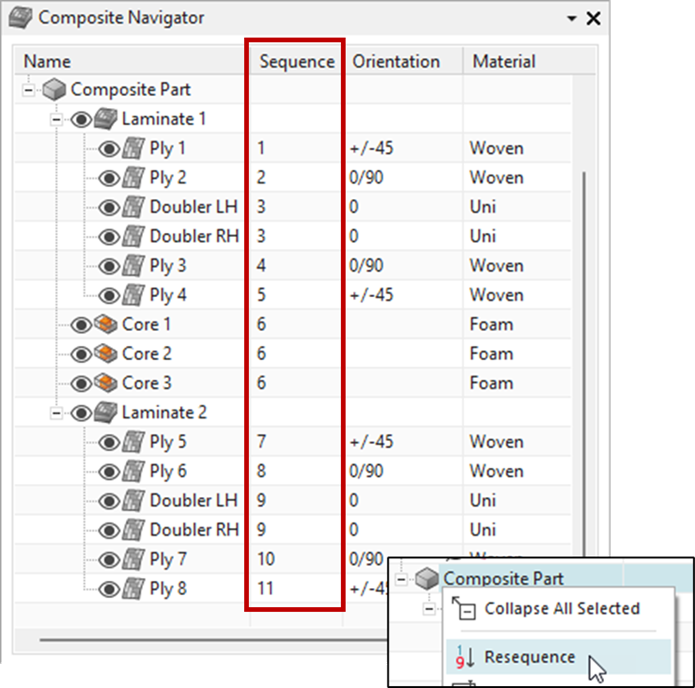The height and width of the screenshot is (688, 695).
Task: Click the Material column header
Action: point(503,61)
